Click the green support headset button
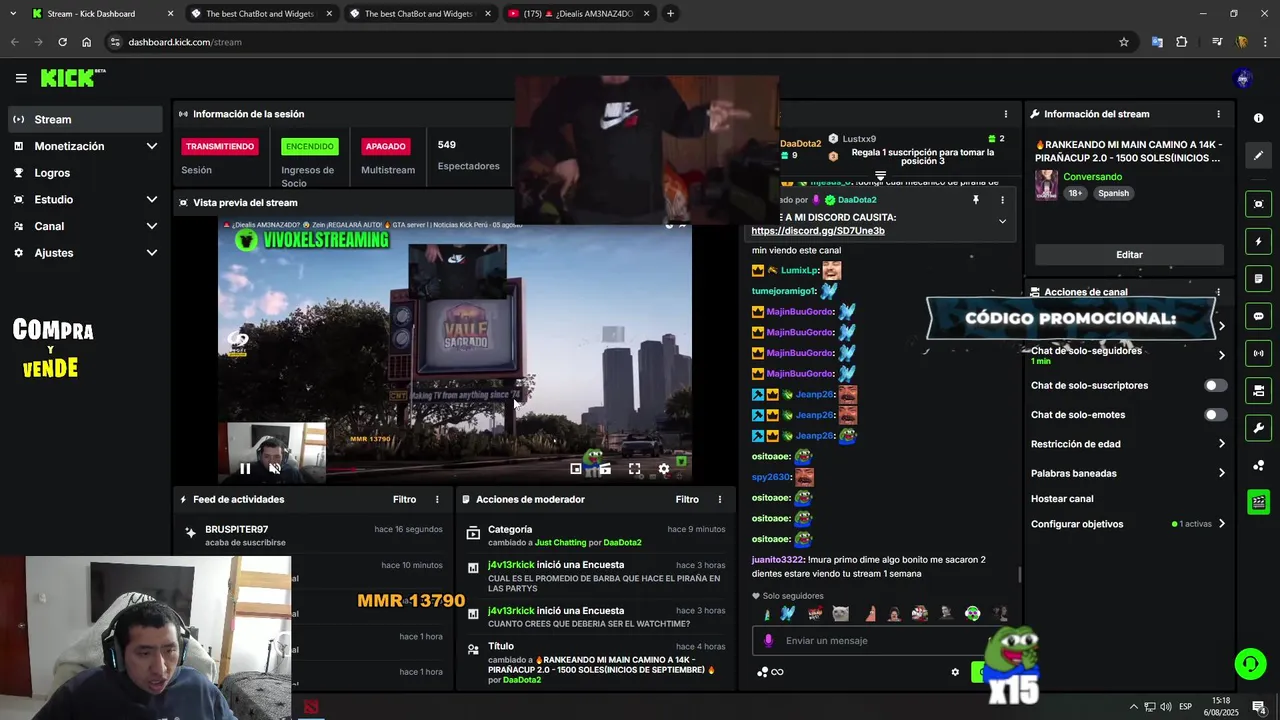The height and width of the screenshot is (720, 1280). tap(1249, 663)
